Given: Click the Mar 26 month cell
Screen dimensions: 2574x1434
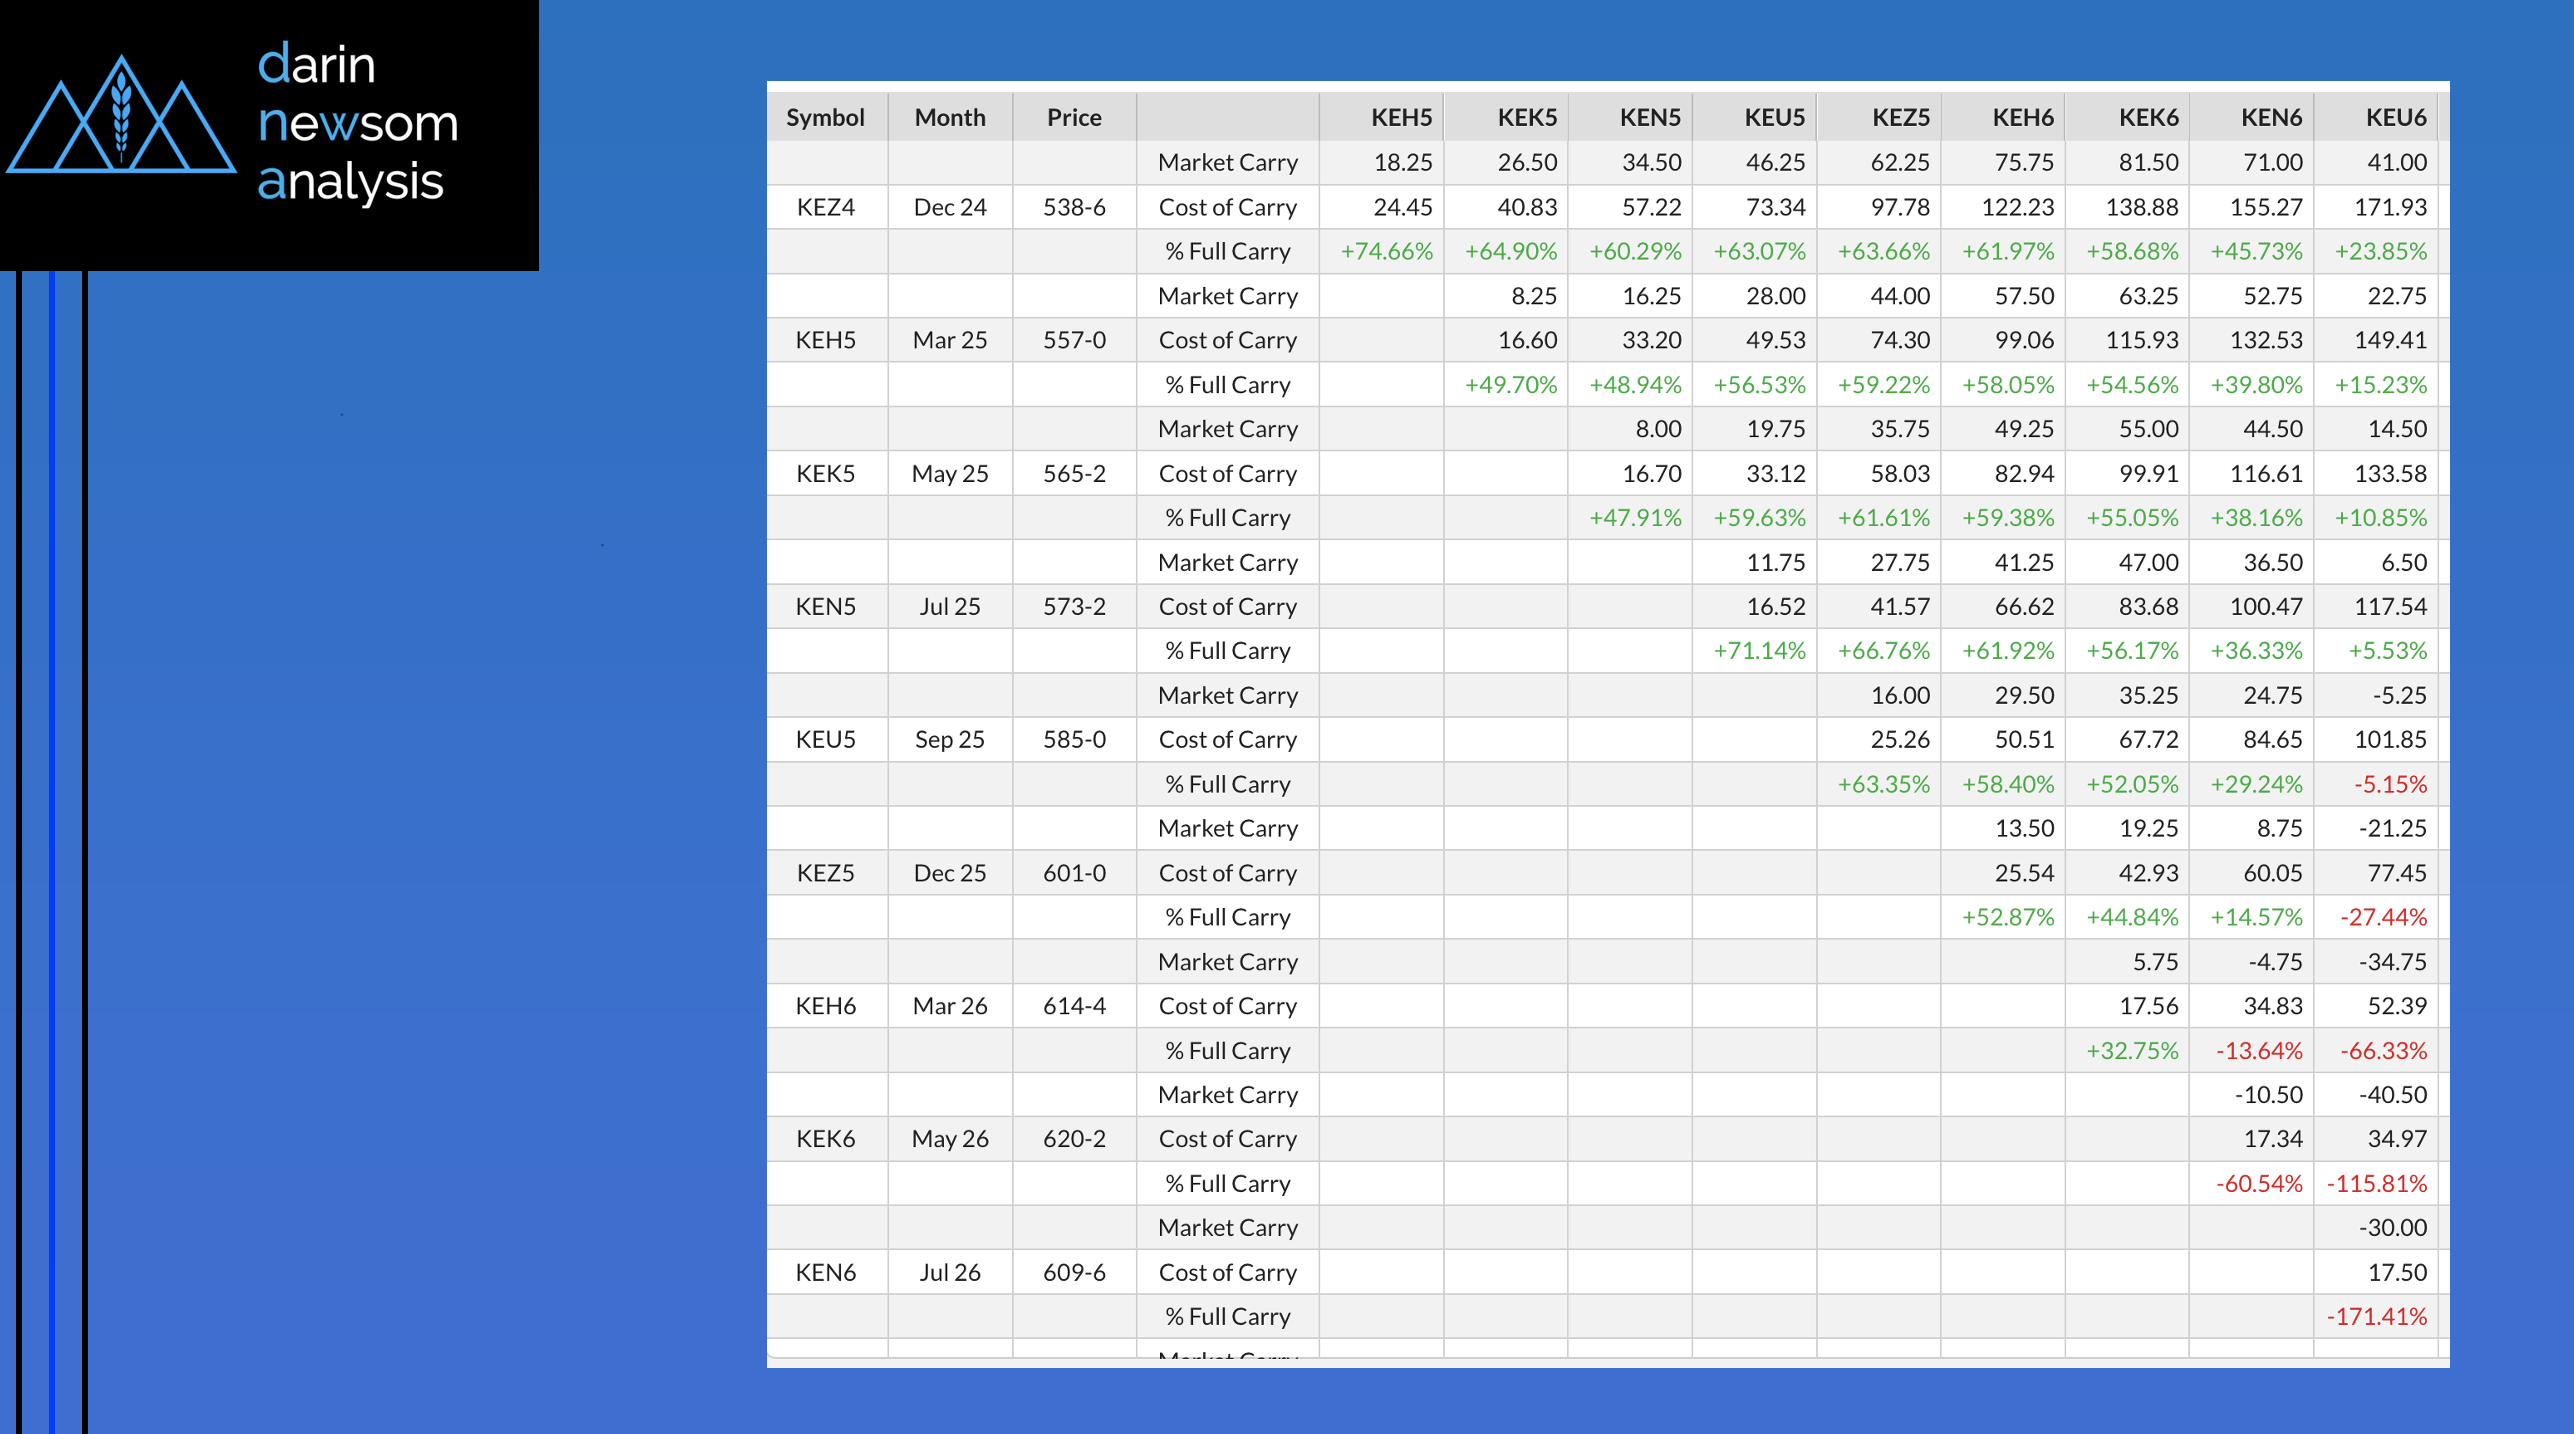Looking at the screenshot, I should [949, 1006].
